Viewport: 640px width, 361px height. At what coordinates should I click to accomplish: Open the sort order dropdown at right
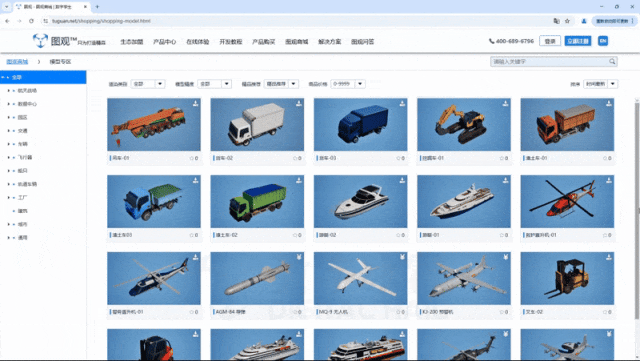600,84
